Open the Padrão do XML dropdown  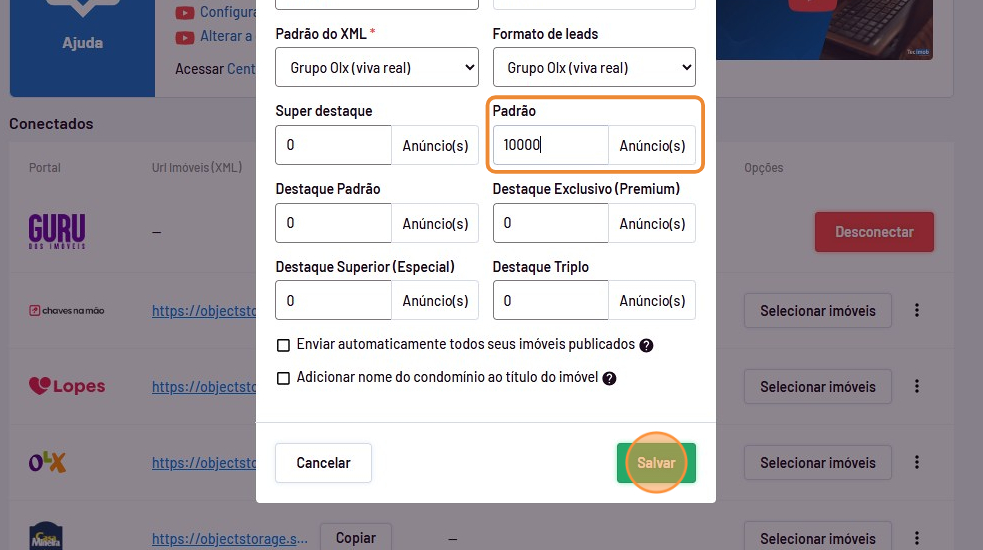[x=376, y=68]
